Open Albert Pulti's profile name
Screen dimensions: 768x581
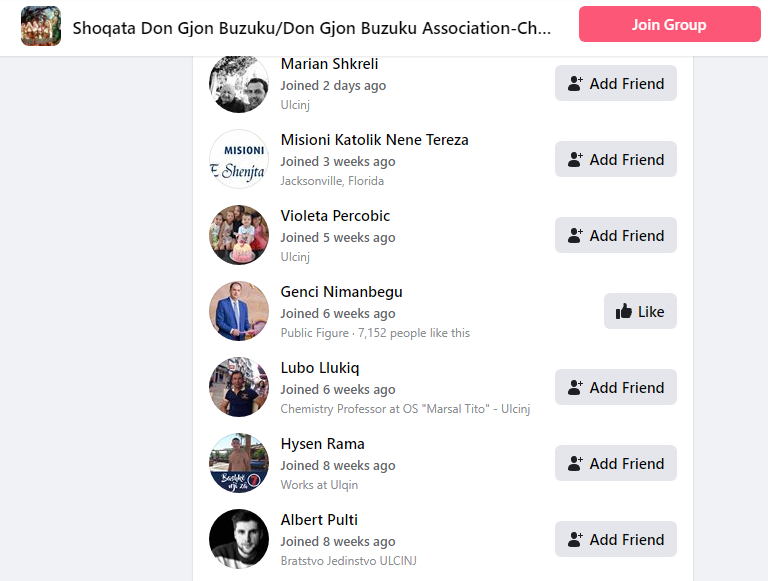coord(319,519)
